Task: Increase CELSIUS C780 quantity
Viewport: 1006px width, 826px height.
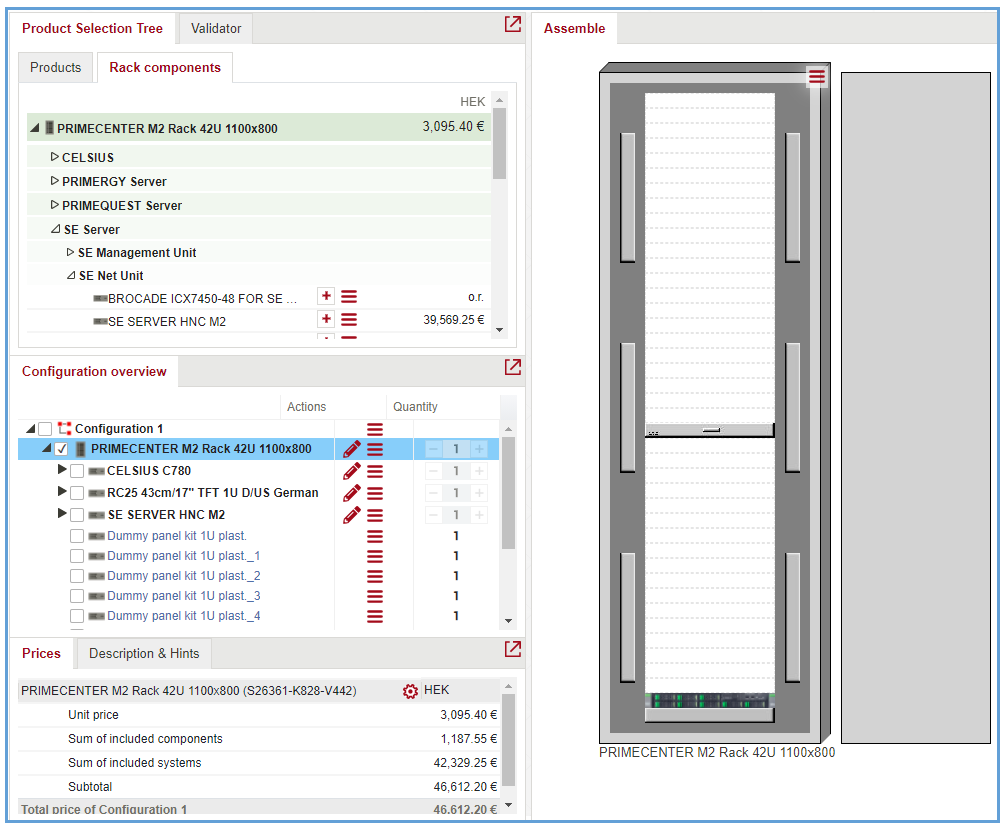Action: (479, 471)
